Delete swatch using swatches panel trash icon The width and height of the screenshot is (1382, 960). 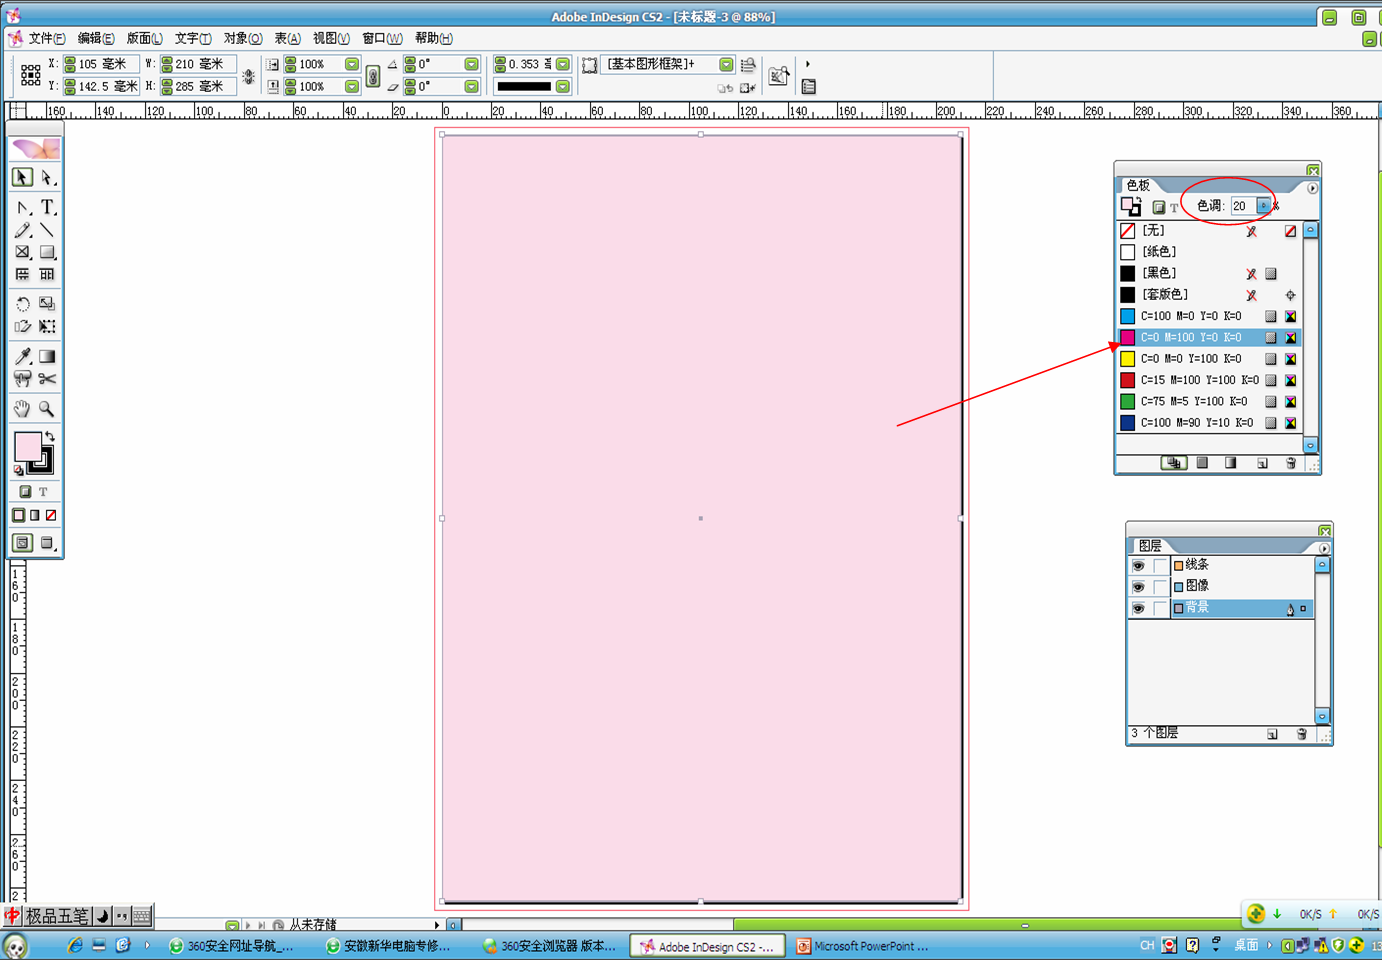[1290, 463]
